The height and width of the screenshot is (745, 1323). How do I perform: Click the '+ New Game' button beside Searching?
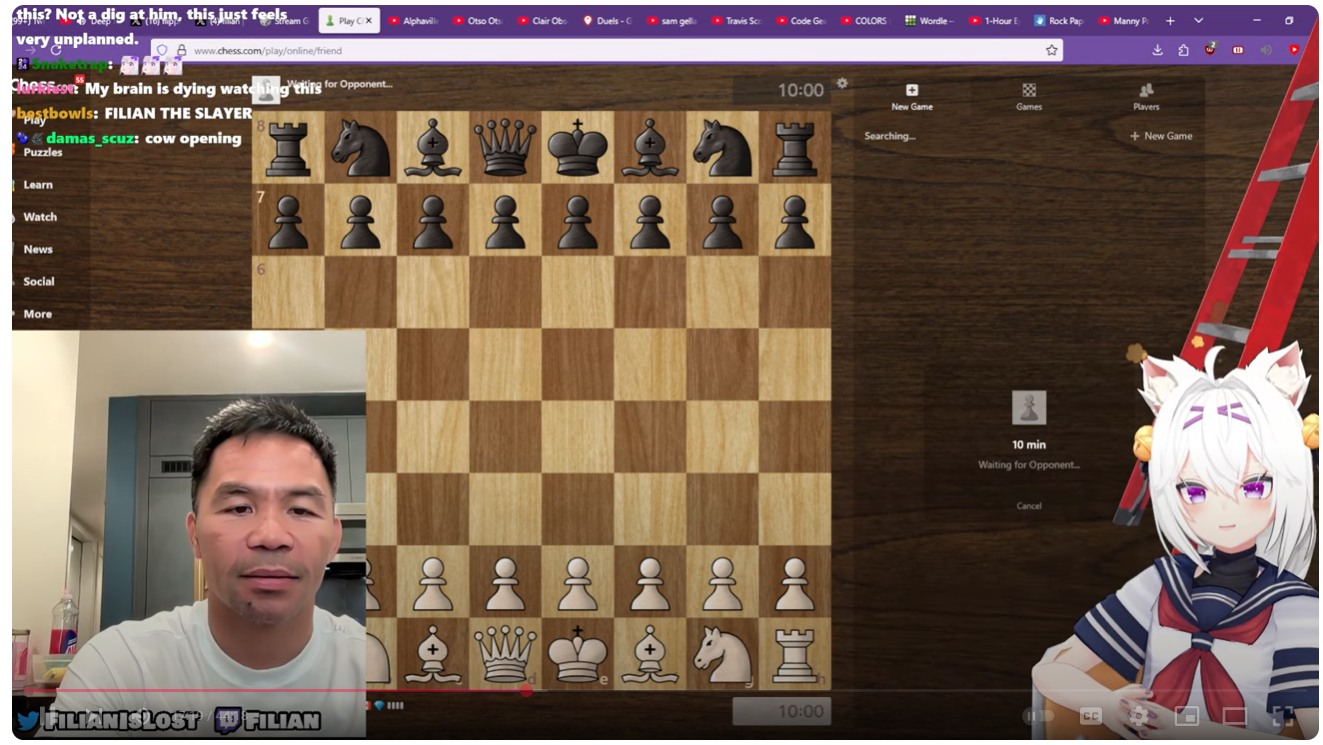[1161, 136]
